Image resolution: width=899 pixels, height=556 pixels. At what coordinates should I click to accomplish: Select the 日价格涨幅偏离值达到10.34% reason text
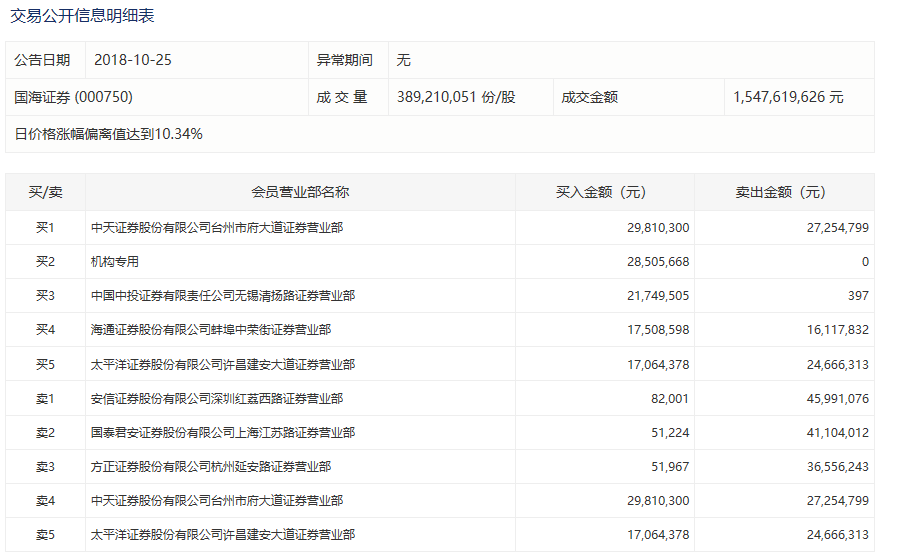[108, 133]
